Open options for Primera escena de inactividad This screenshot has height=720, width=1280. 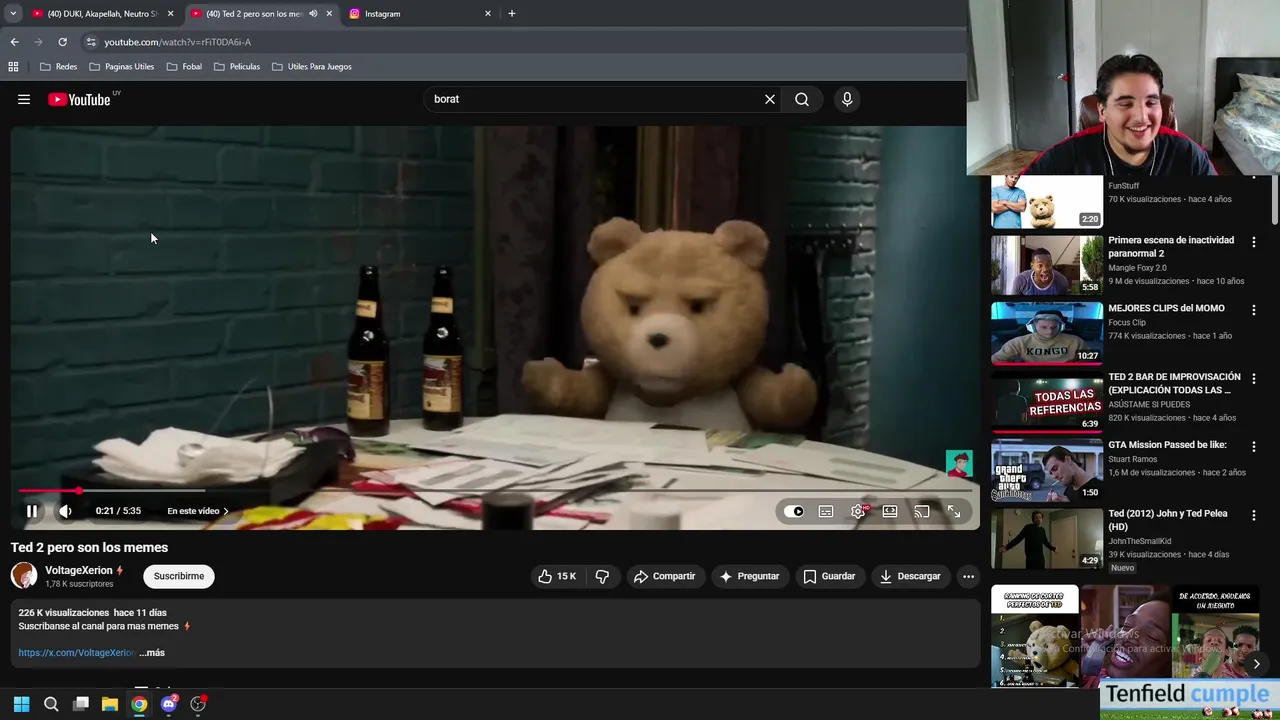point(1254,242)
